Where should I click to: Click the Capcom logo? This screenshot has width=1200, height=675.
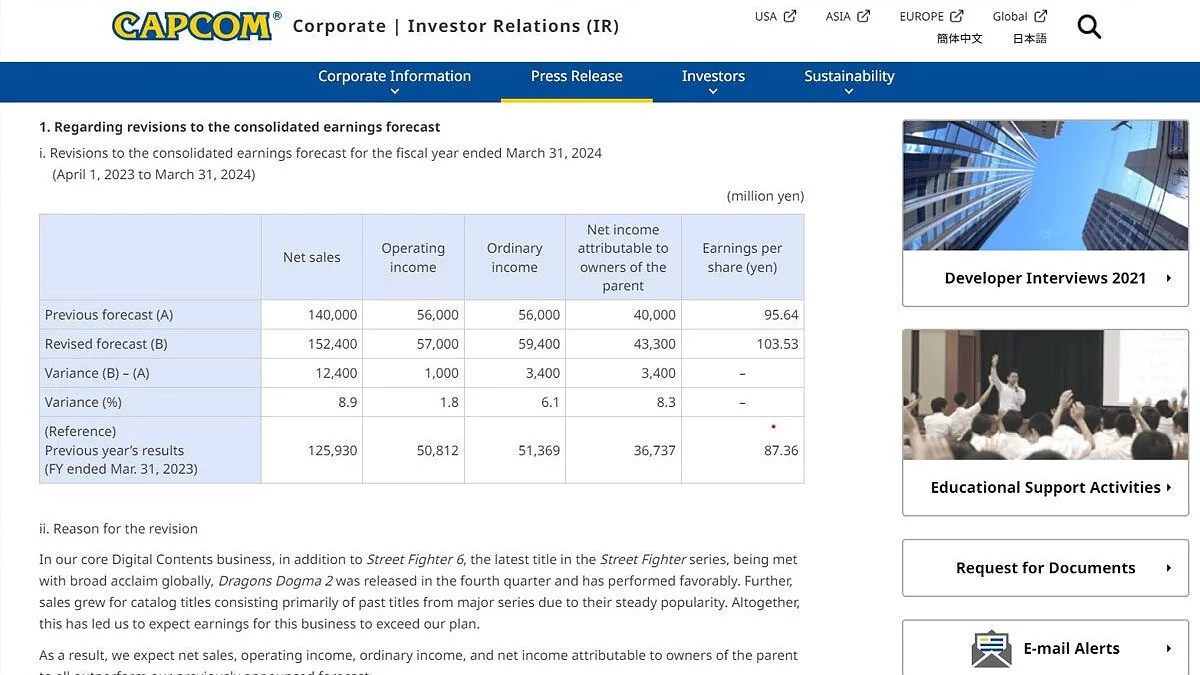(192, 26)
